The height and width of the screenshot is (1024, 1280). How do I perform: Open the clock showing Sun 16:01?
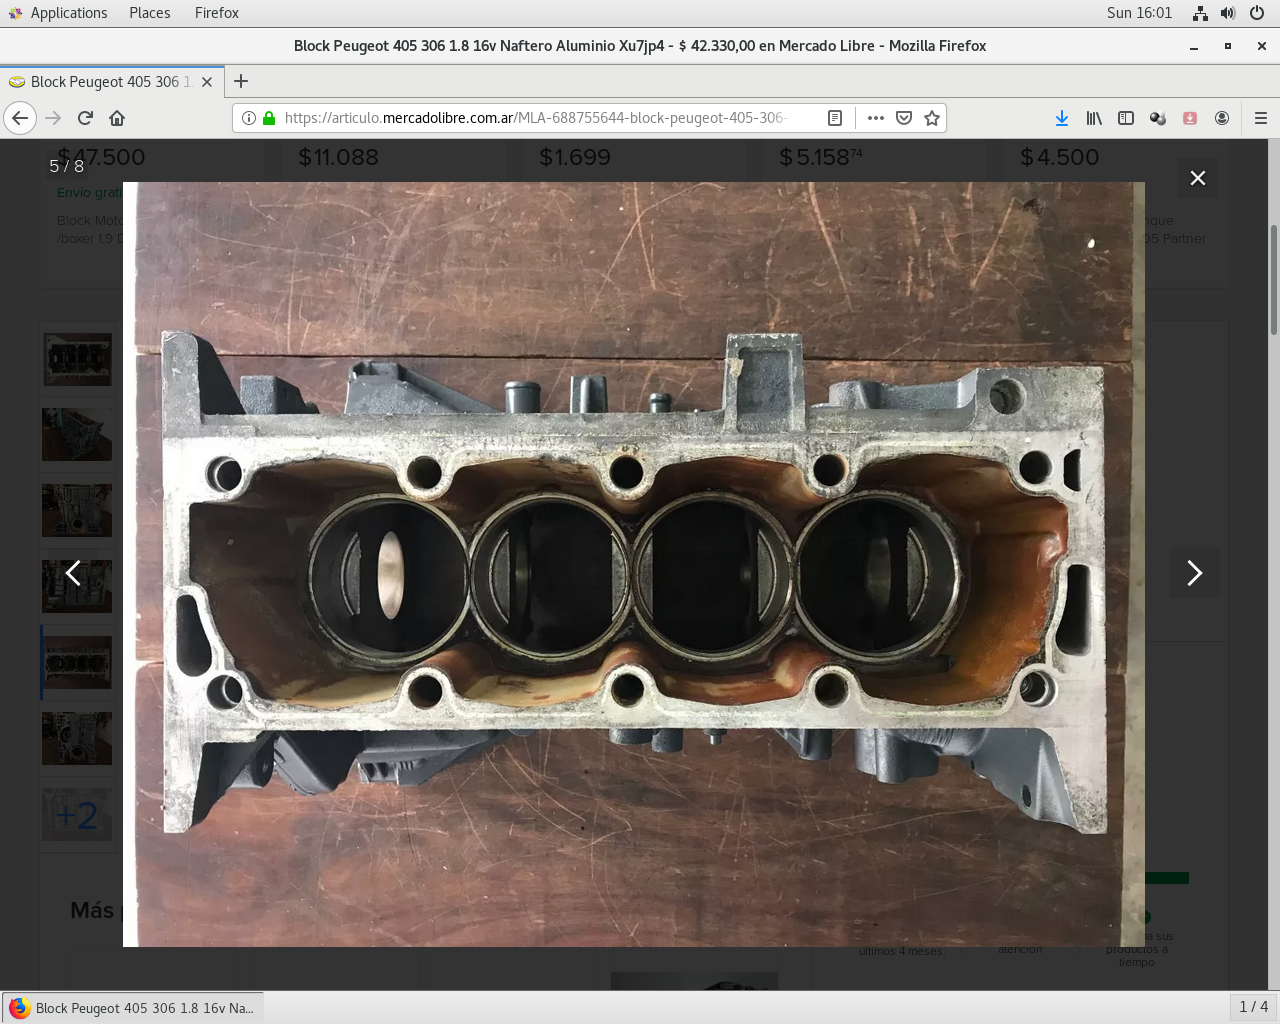(x=1139, y=13)
